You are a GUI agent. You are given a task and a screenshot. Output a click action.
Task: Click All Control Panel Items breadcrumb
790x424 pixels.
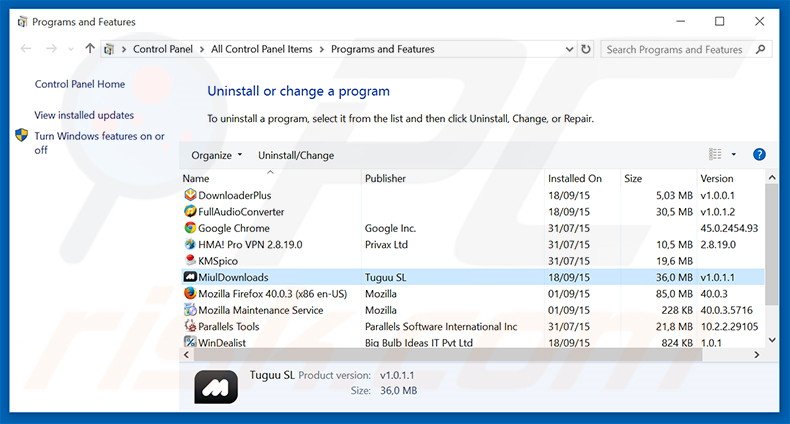tap(261, 49)
